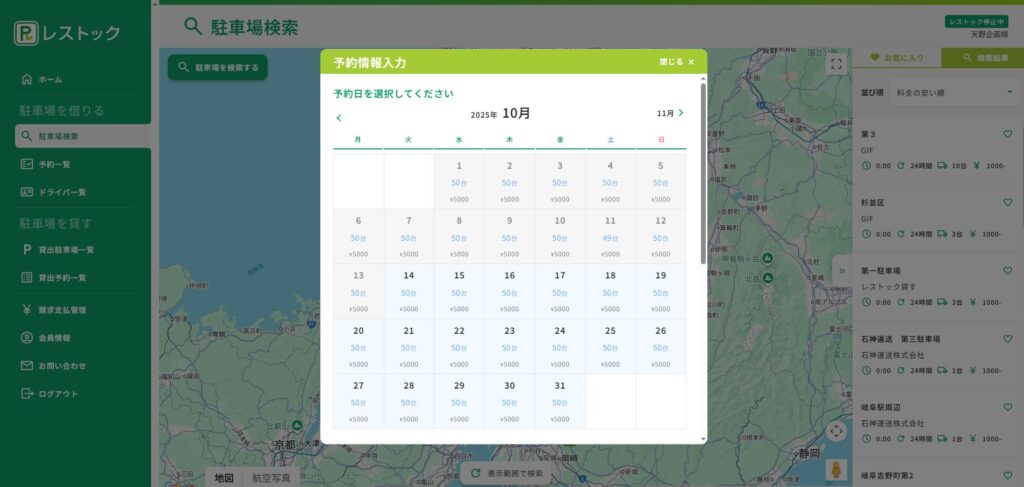Collapse the results panel with double chevron

point(842,270)
